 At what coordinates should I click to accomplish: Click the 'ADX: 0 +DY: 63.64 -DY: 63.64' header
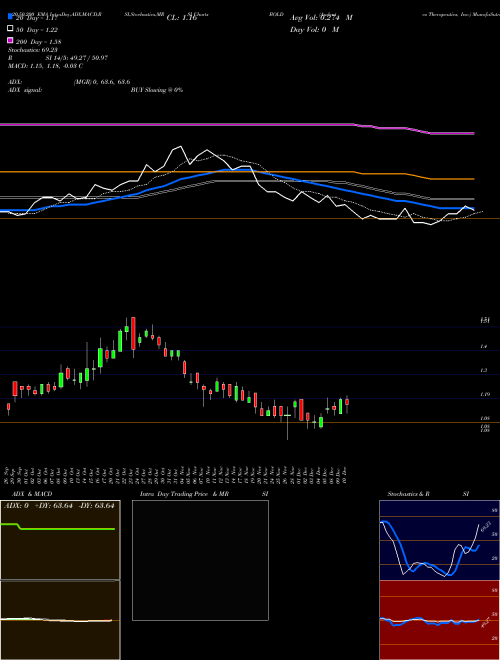[x=59, y=506]
